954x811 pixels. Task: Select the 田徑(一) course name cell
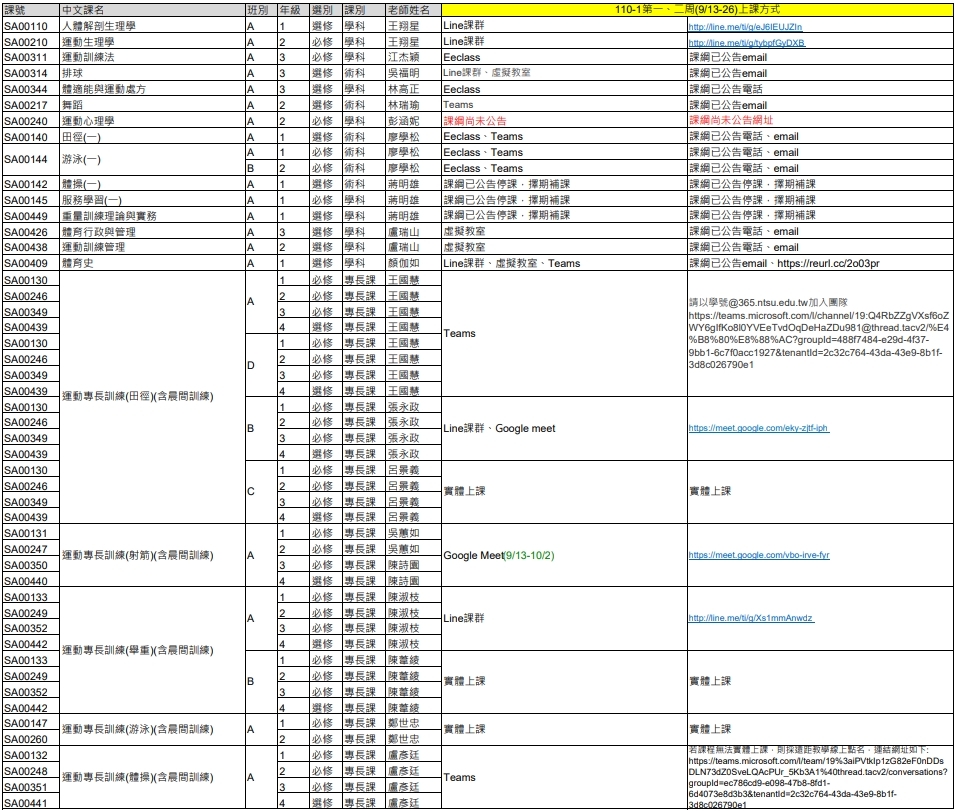pyautogui.click(x=153, y=136)
